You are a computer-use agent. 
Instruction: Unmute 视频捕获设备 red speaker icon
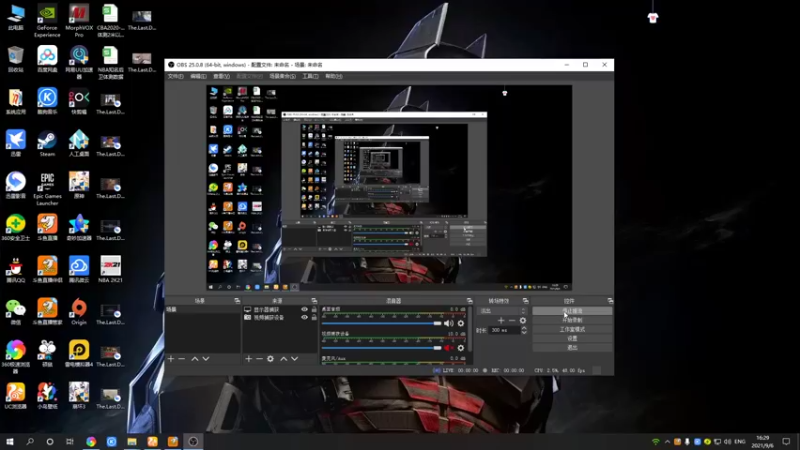448,348
